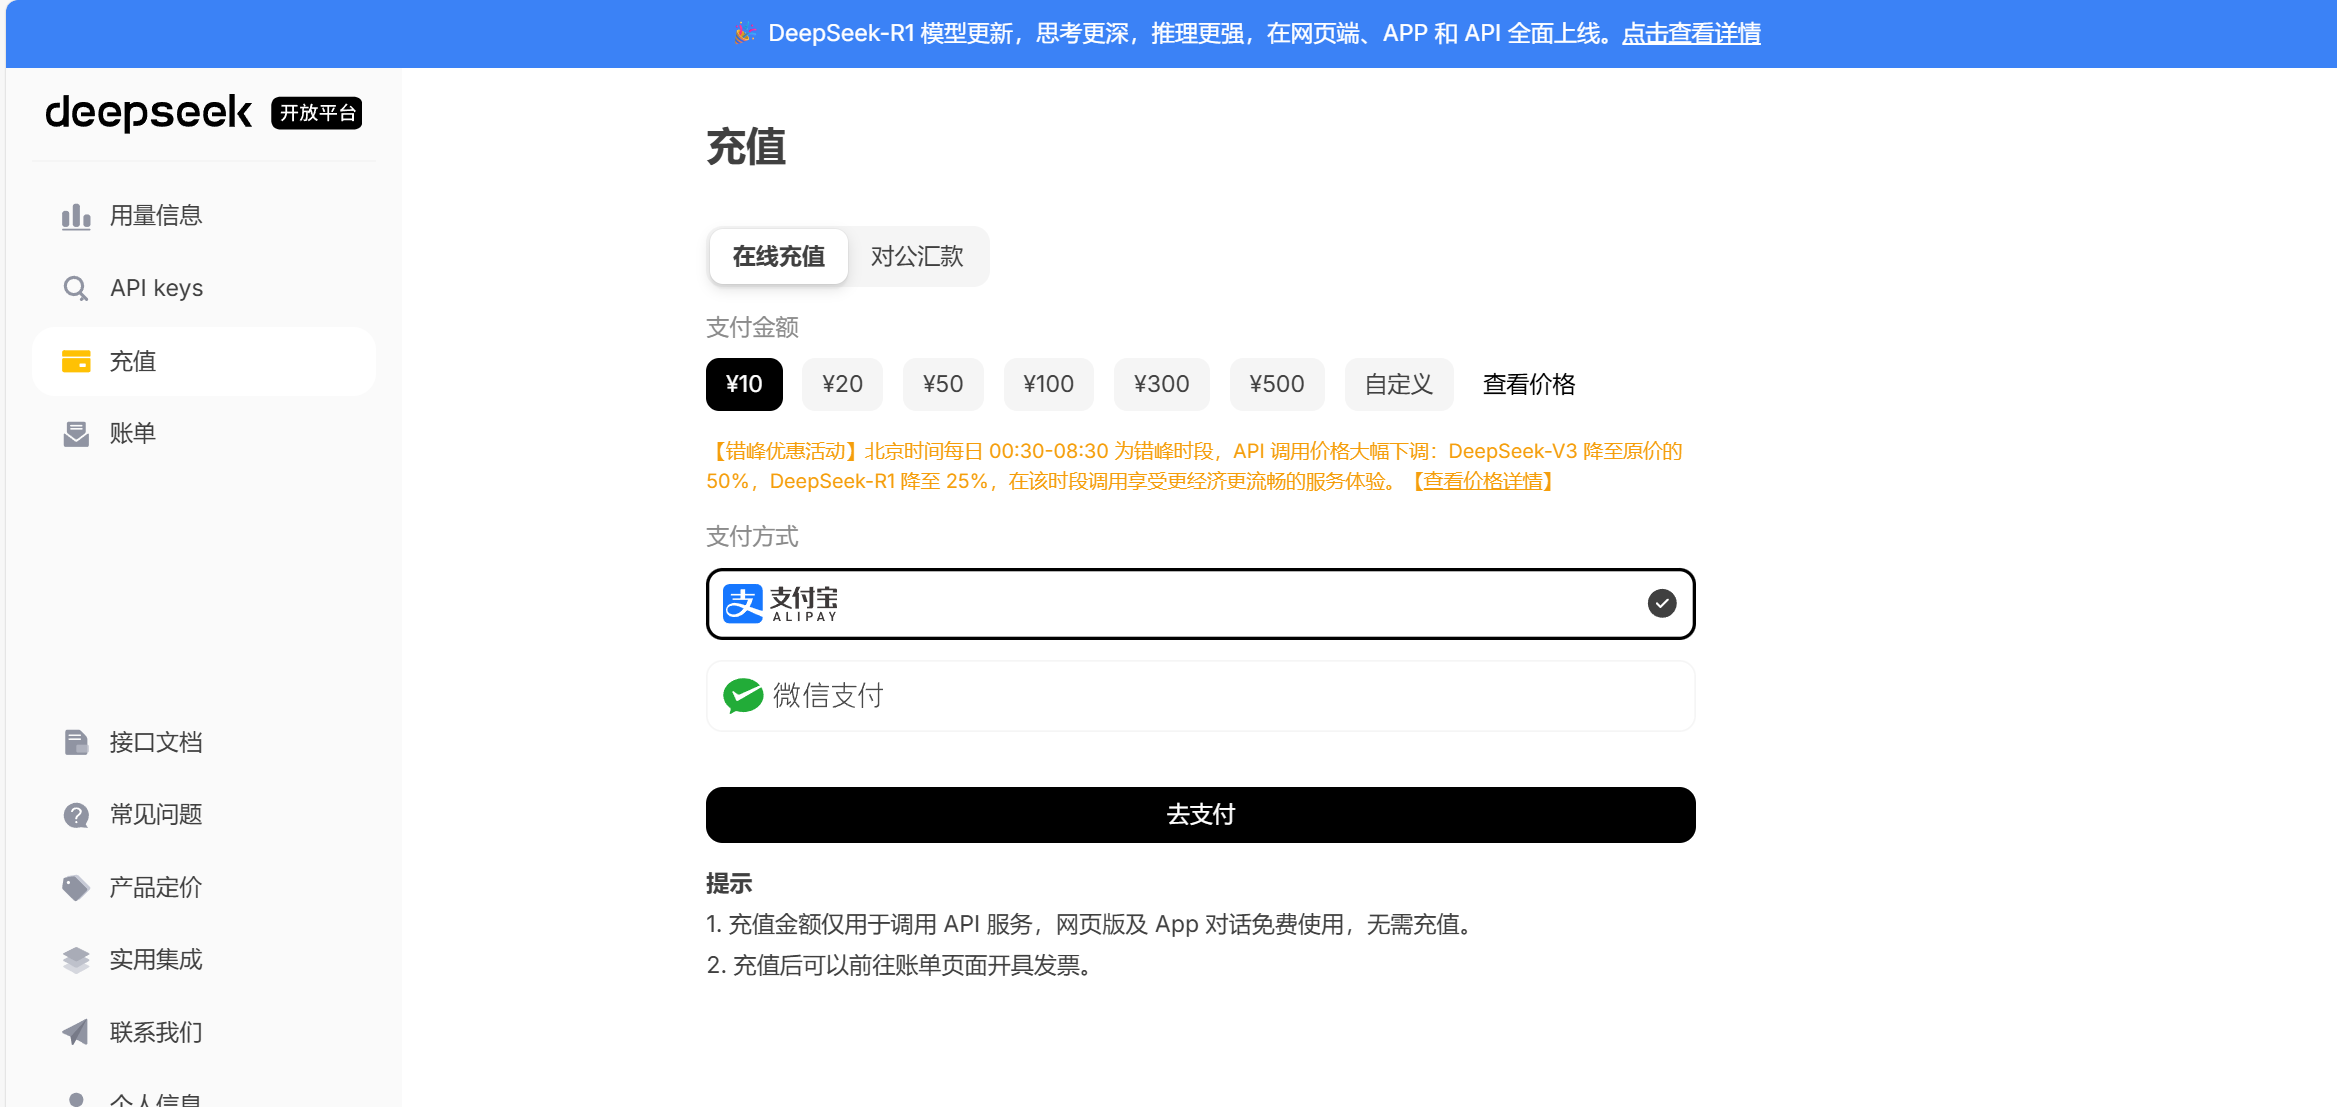This screenshot has height=1107, width=2337.
Task: Click the envelope icon for 账单
Action: [76, 434]
